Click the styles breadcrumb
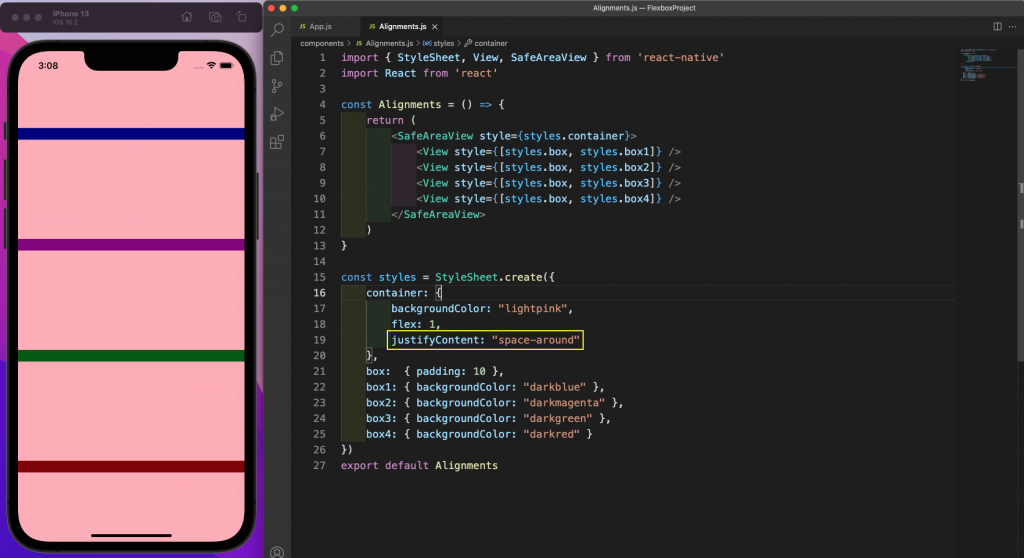 coord(443,43)
